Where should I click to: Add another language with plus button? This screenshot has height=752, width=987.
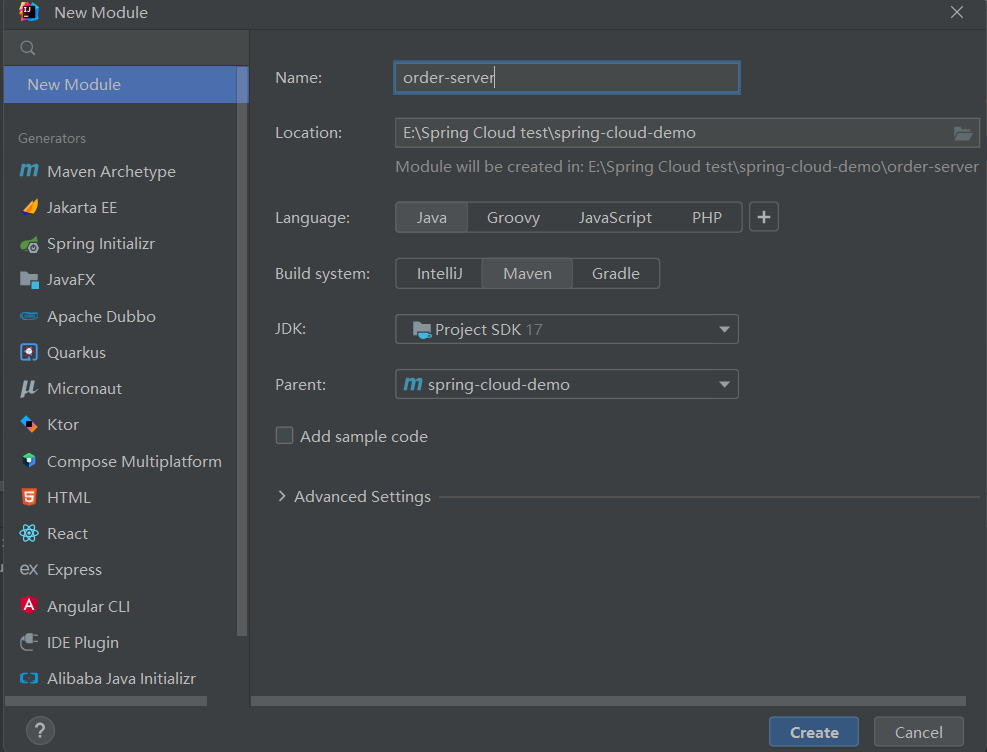pos(764,217)
